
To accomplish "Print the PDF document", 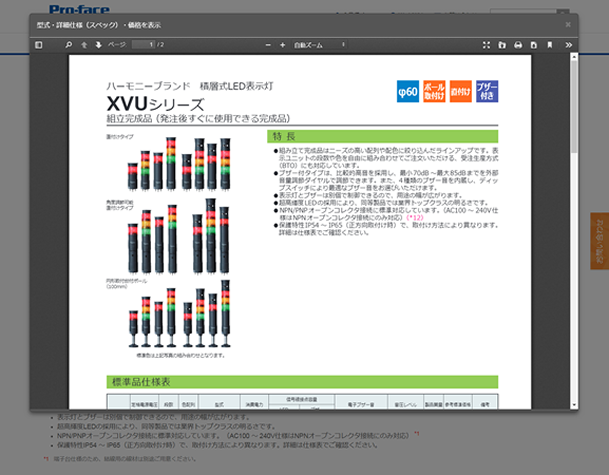I will click(x=518, y=45).
